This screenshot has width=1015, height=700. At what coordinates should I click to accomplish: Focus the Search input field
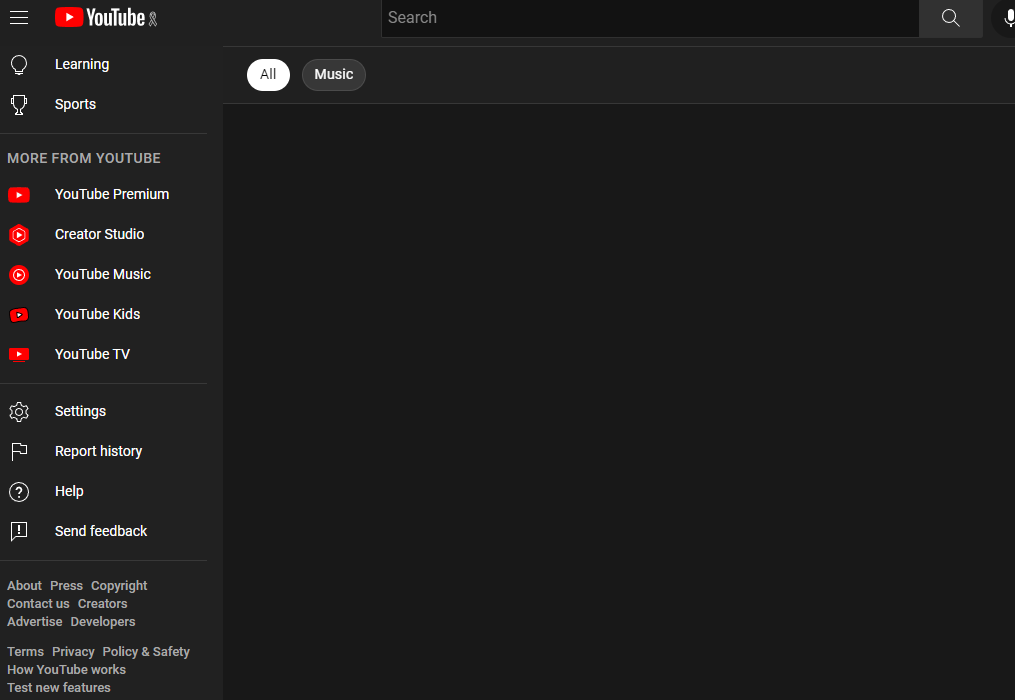pyautogui.click(x=650, y=18)
